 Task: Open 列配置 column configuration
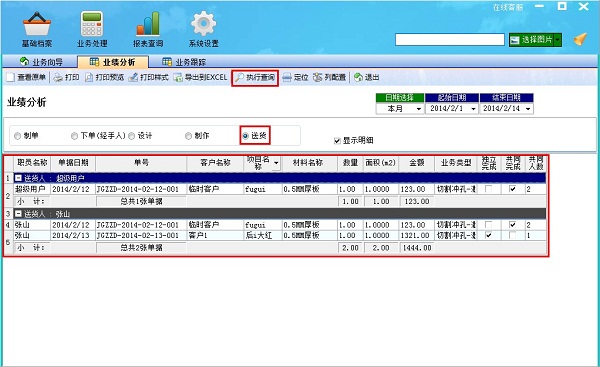point(329,77)
